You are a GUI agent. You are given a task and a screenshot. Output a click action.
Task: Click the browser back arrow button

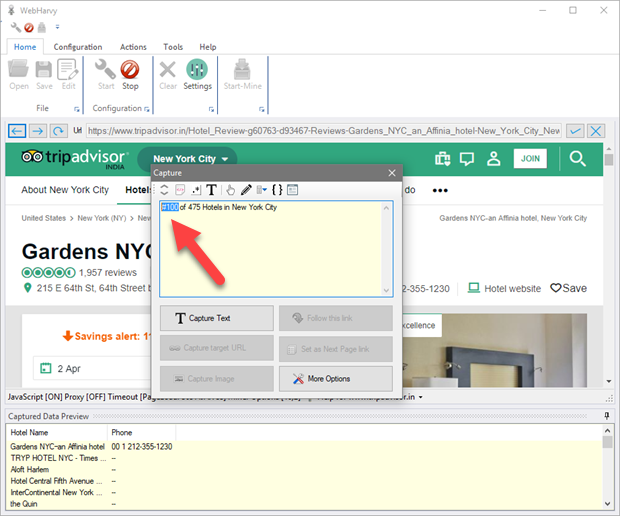(17, 131)
